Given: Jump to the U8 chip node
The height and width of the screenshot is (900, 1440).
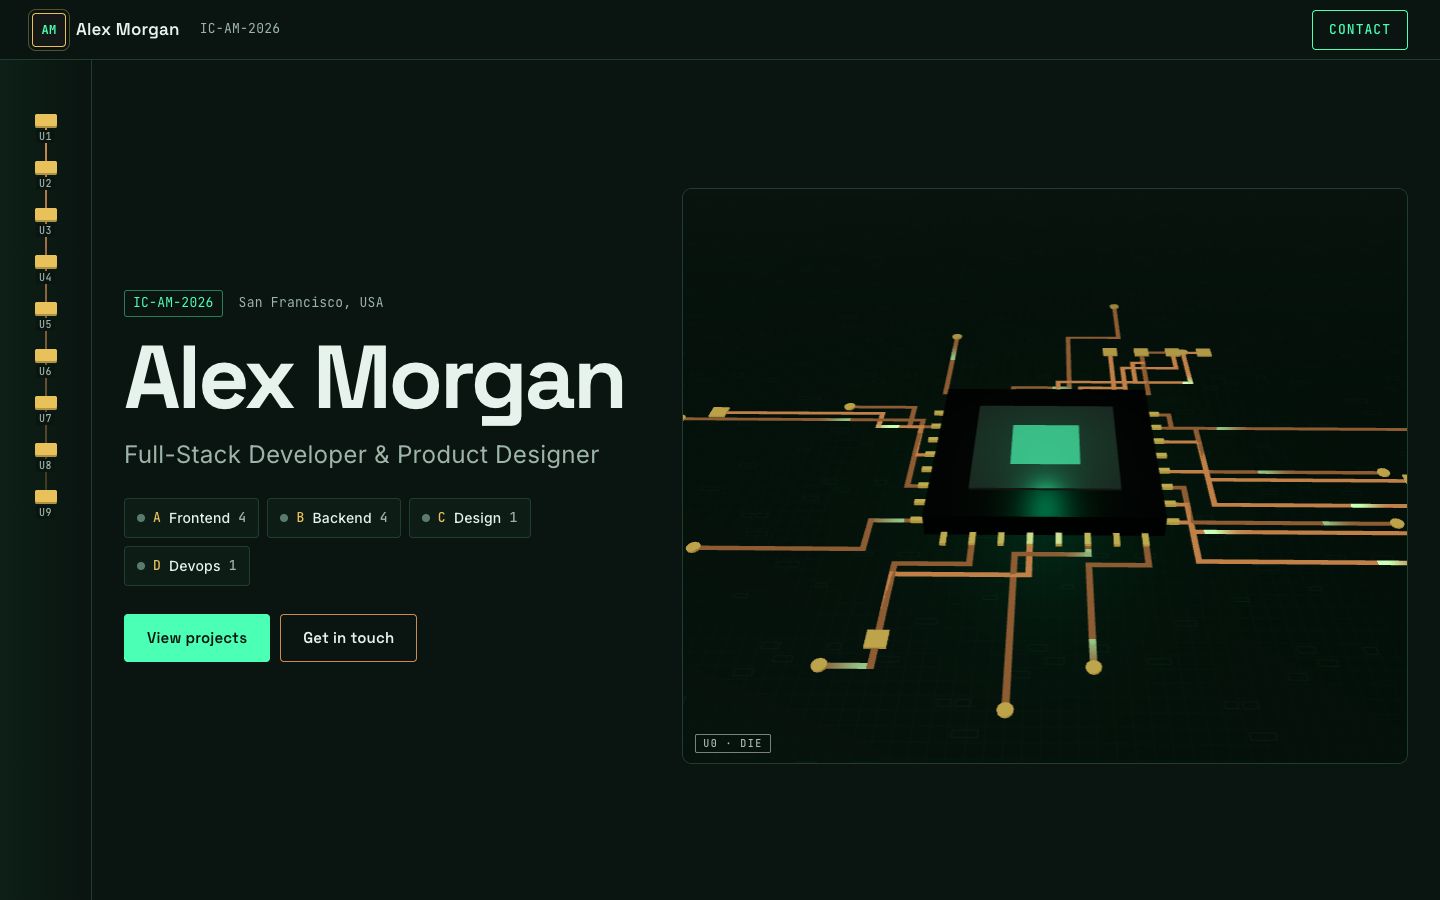Looking at the screenshot, I should click(46, 456).
